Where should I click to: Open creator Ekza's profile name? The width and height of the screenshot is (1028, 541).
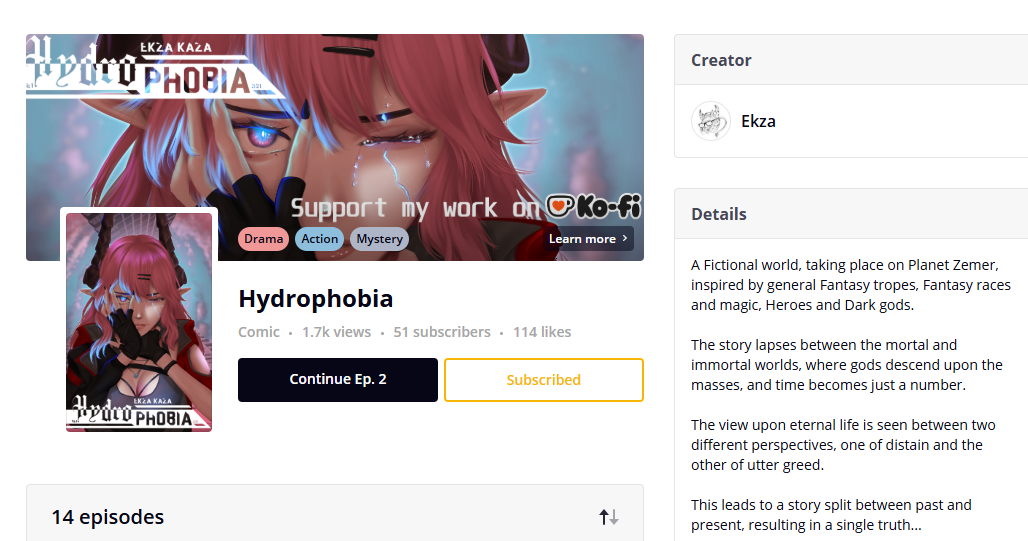click(758, 121)
